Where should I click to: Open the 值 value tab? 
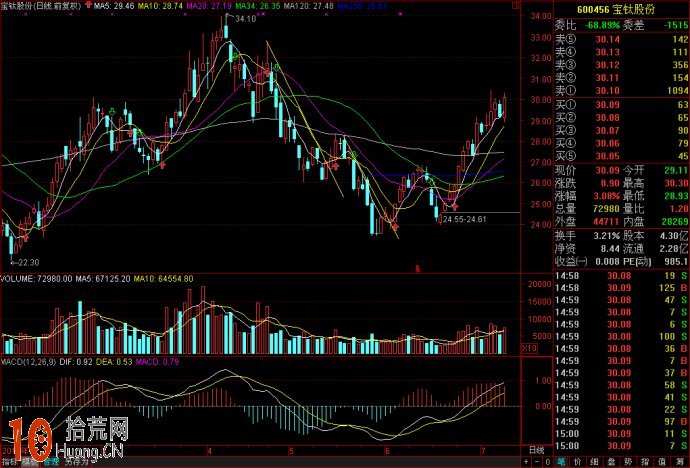[x=661, y=462]
